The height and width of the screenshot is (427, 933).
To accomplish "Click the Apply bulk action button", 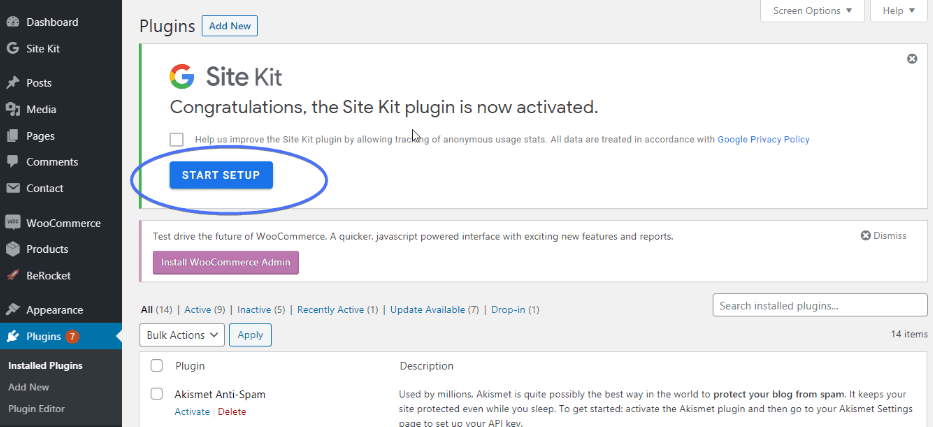I will click(250, 335).
